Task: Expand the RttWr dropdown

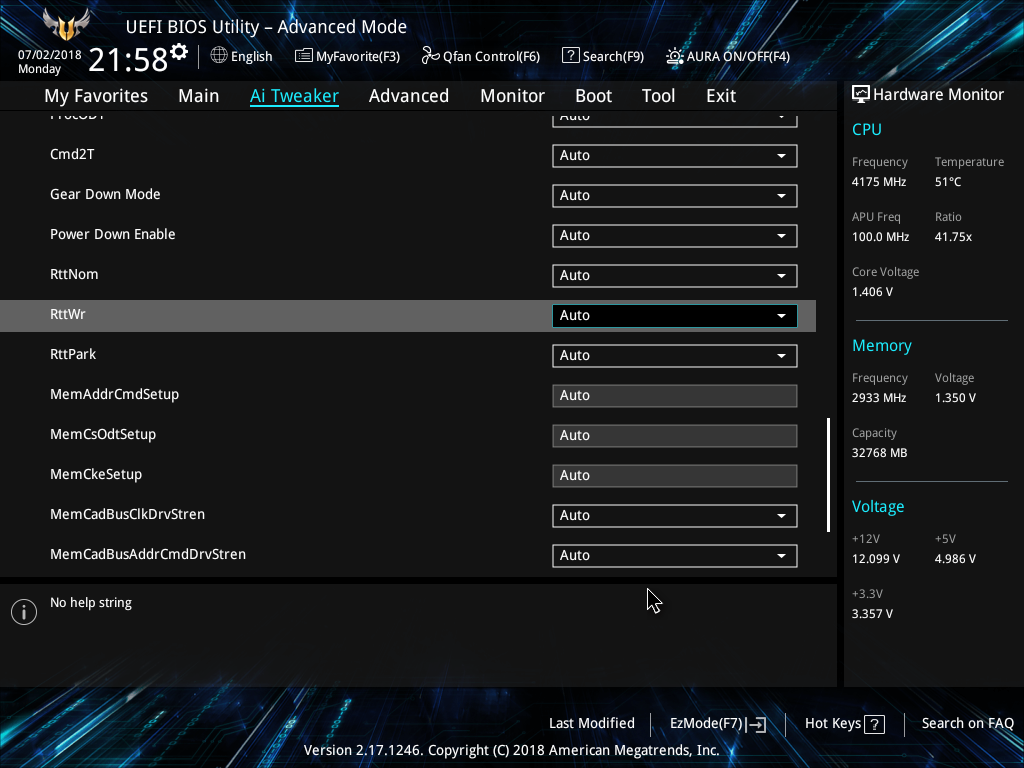Action: tap(675, 315)
